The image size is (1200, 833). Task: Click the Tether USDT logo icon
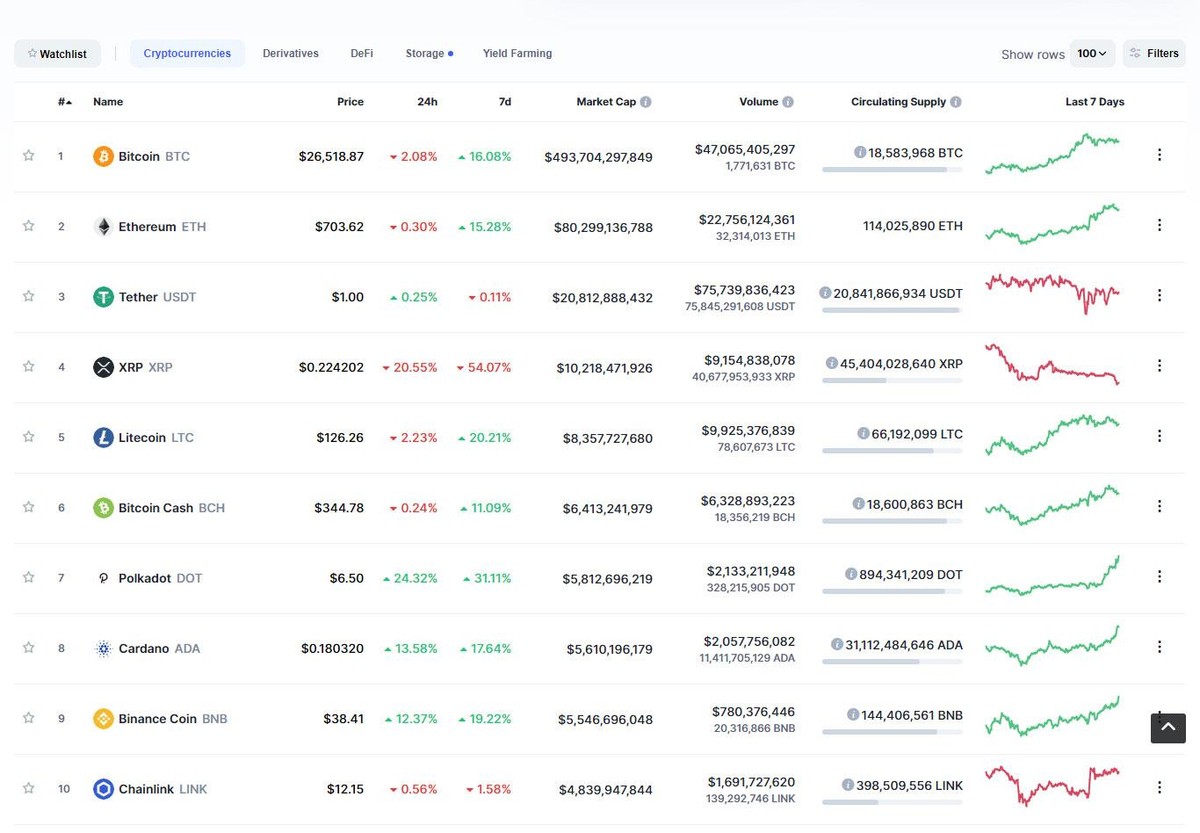tap(104, 296)
